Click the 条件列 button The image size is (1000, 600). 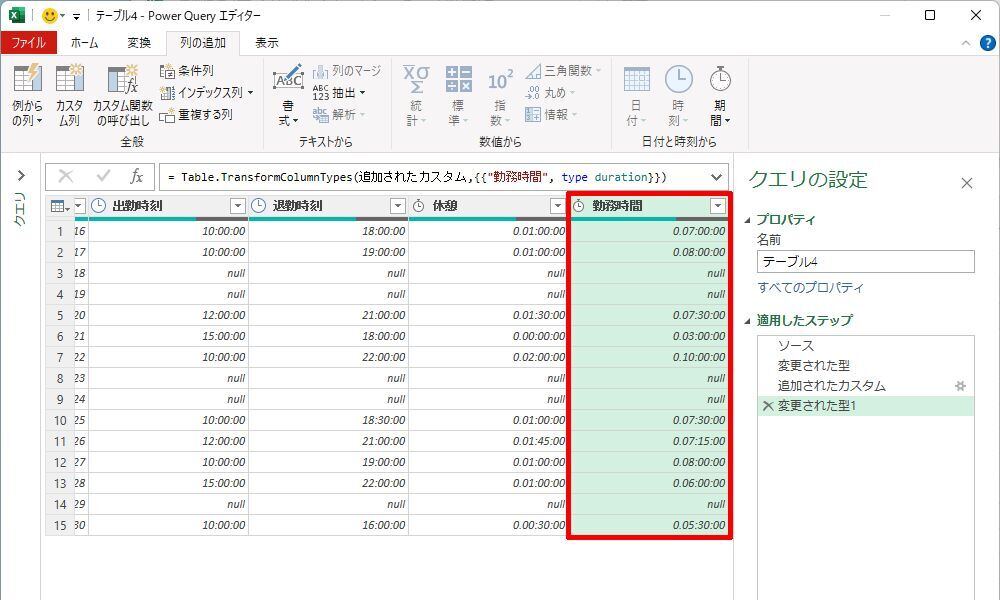pyautogui.click(x=186, y=71)
